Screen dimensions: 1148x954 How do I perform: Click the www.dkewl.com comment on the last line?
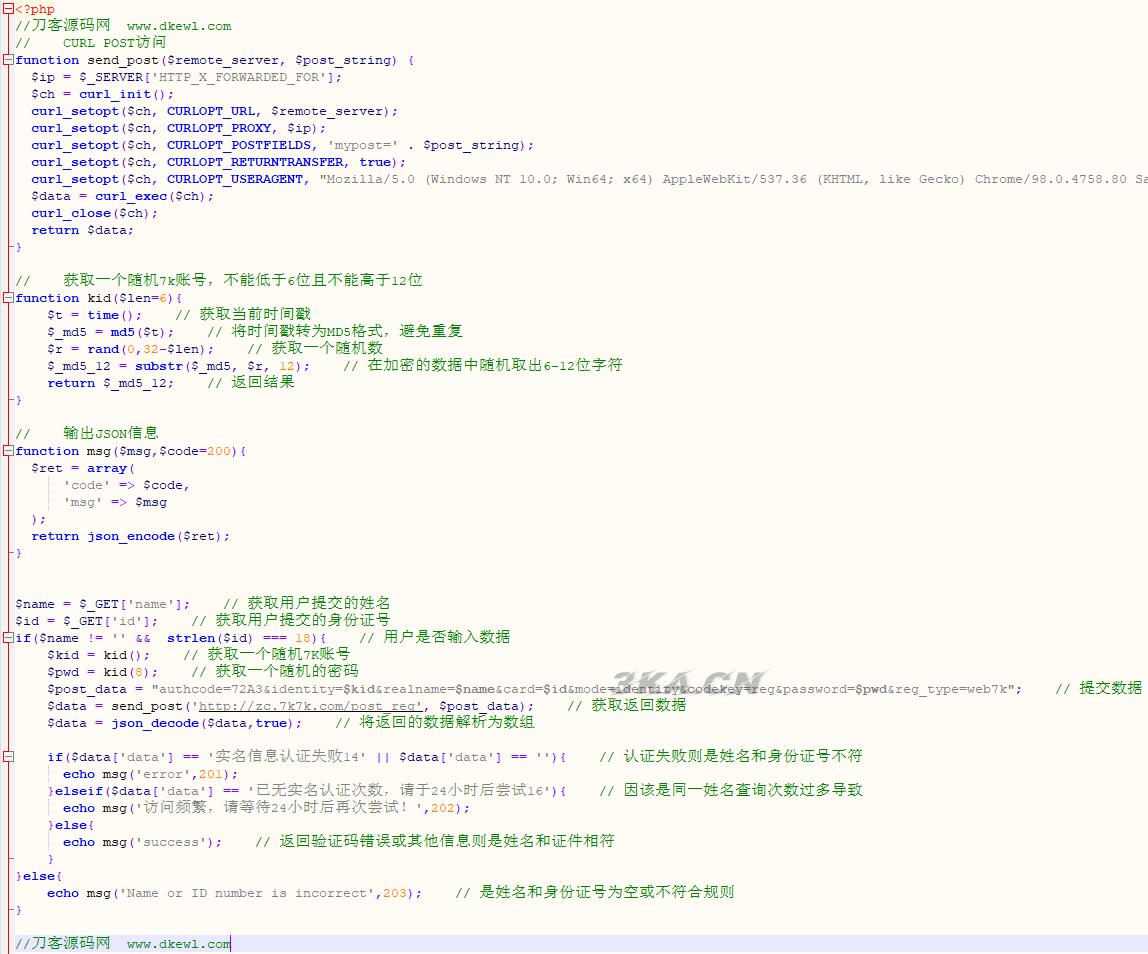(x=178, y=944)
